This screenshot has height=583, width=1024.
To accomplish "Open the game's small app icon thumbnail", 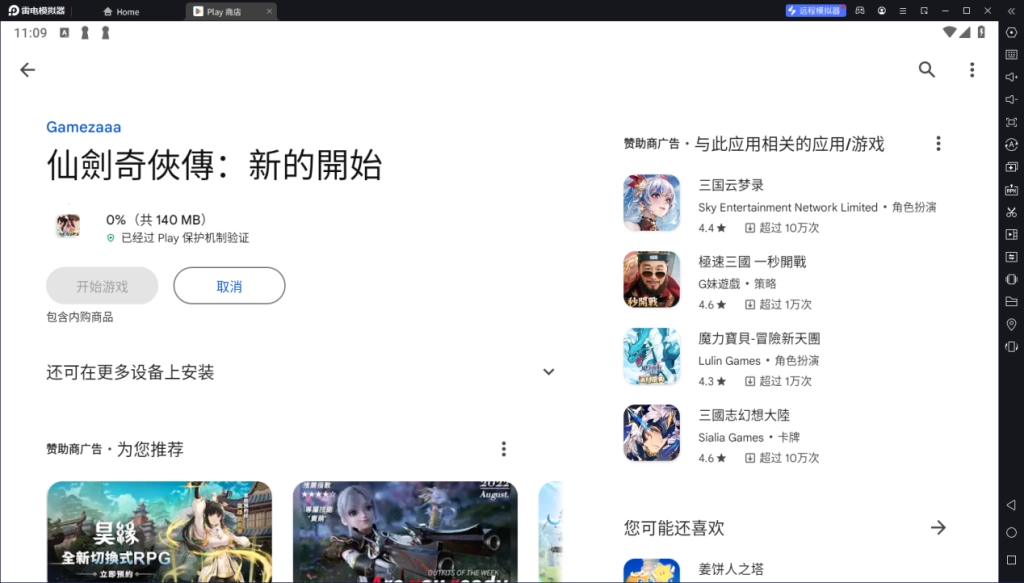I will click(67, 226).
